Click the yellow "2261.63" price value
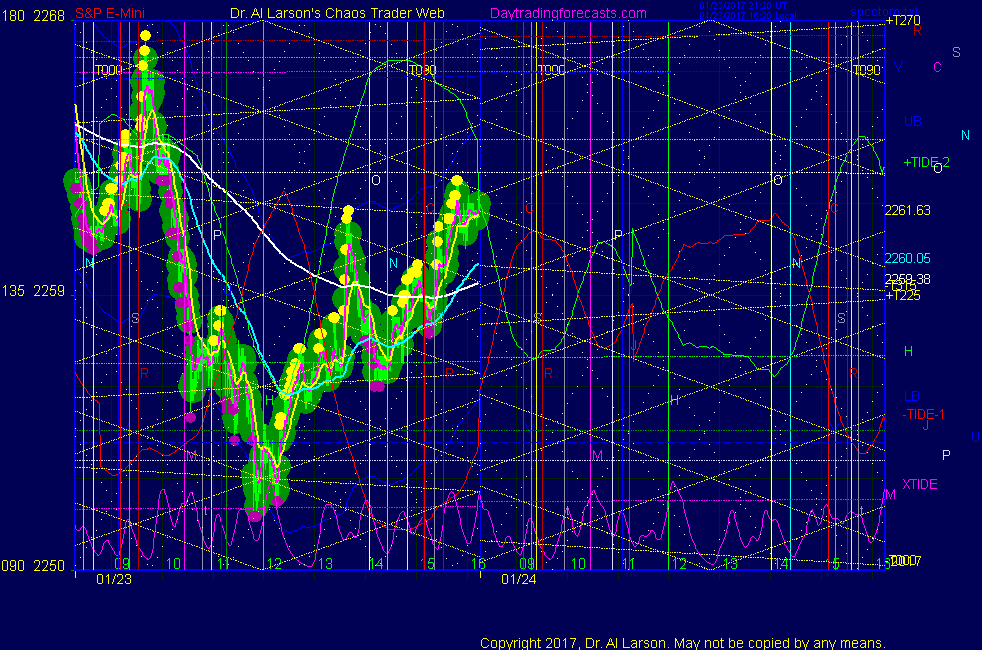 pyautogui.click(x=907, y=210)
